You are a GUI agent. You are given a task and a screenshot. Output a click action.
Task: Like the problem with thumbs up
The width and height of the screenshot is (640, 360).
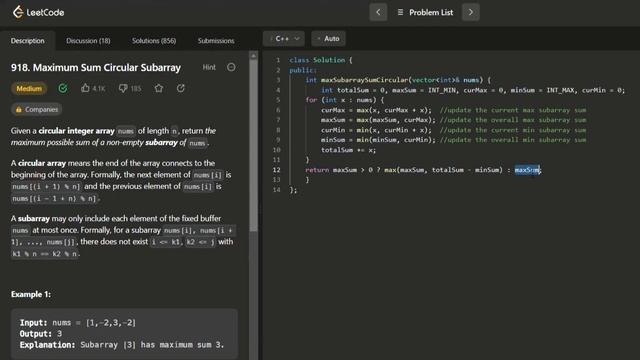click(85, 88)
